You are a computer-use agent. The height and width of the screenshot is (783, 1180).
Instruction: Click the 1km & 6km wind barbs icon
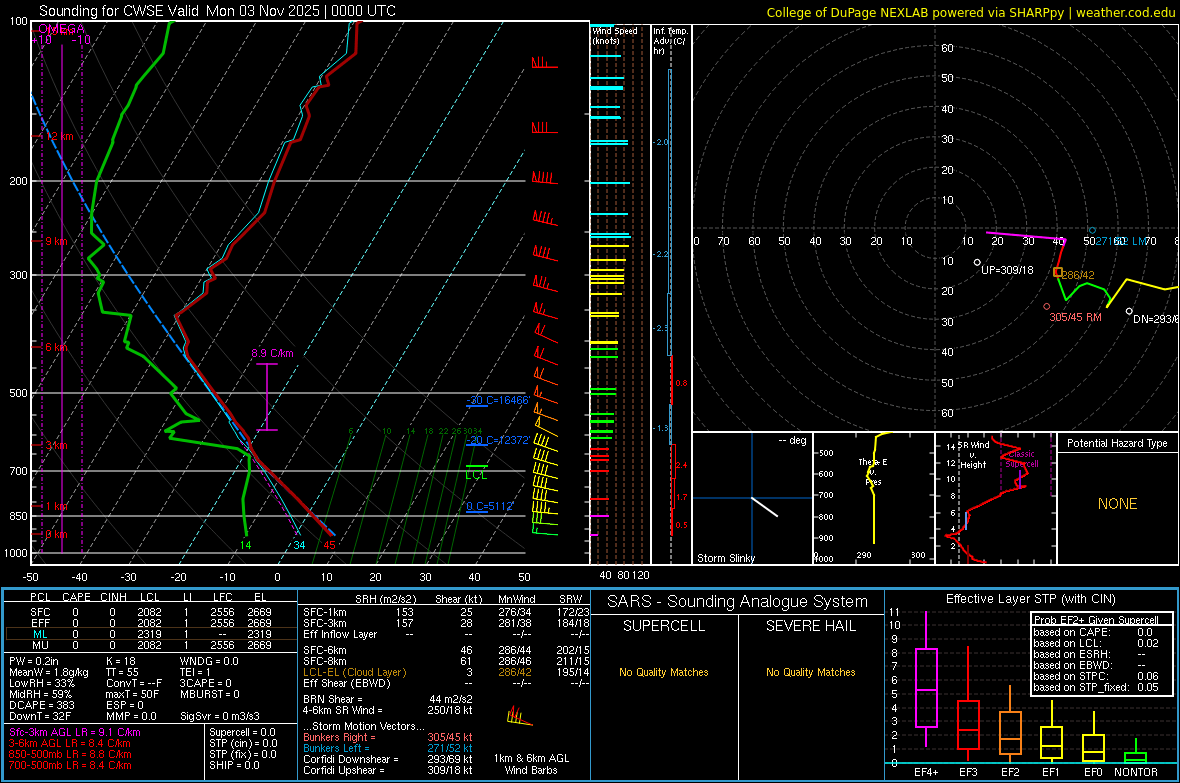(x=519, y=716)
